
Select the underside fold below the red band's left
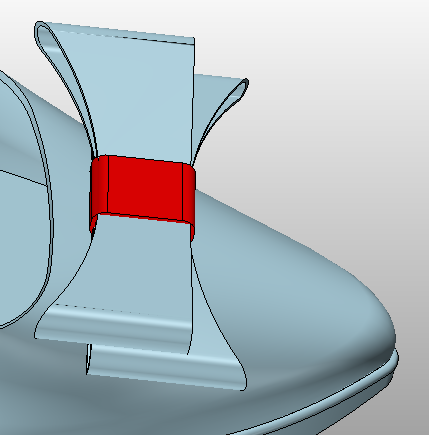[x=93, y=224]
